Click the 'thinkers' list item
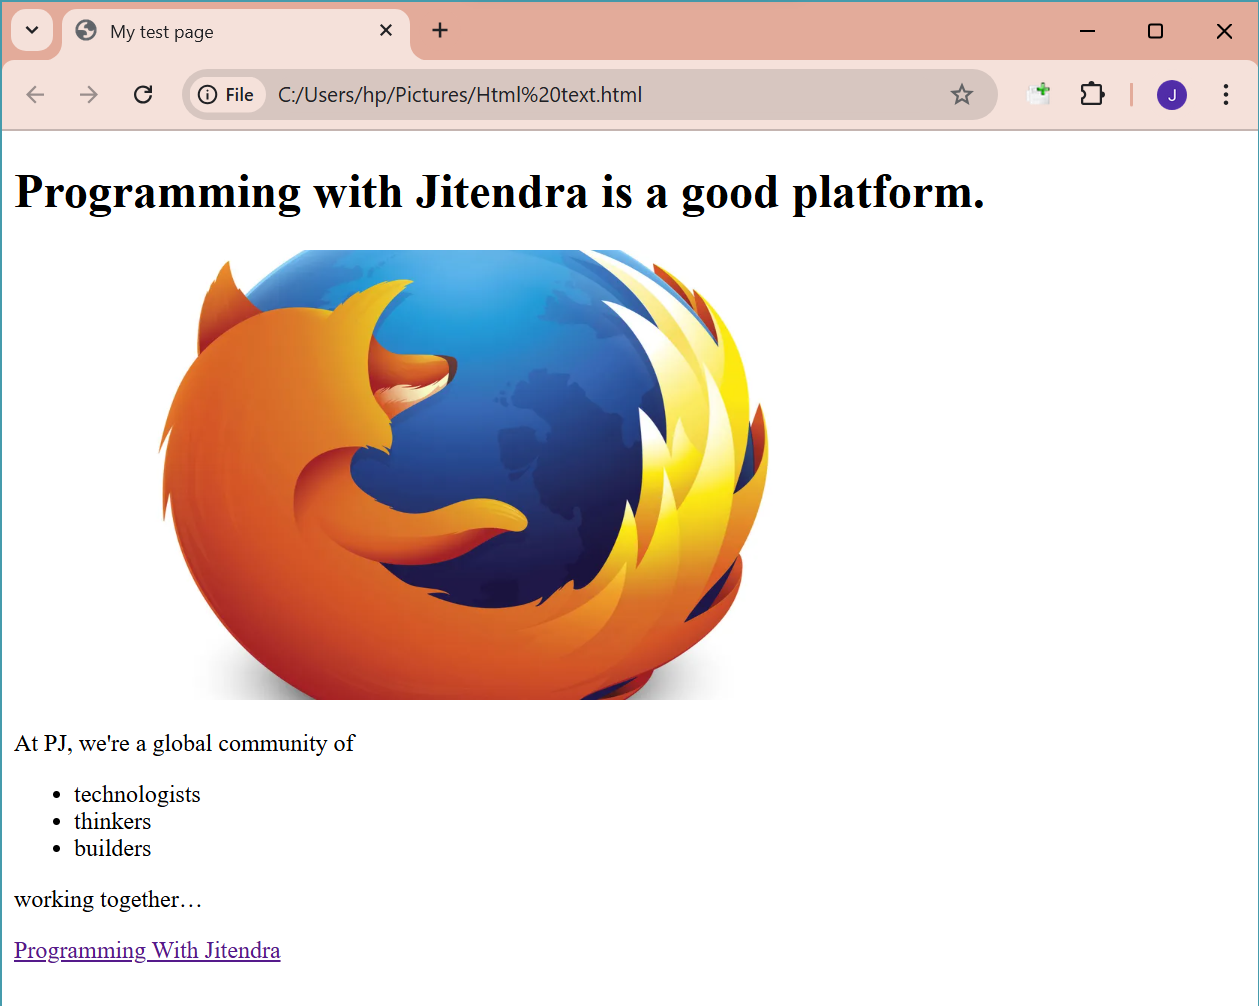Viewport: 1259px width, 1006px height. point(113,821)
